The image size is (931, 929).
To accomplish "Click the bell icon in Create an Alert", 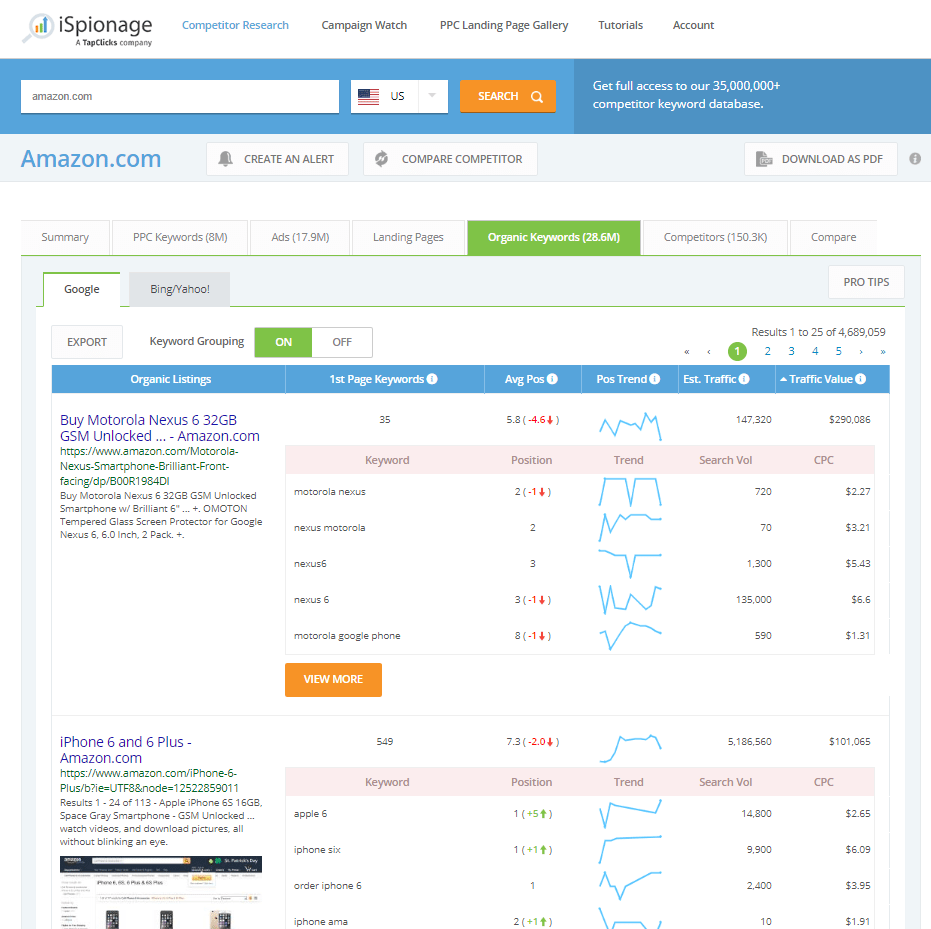I will (x=225, y=158).
